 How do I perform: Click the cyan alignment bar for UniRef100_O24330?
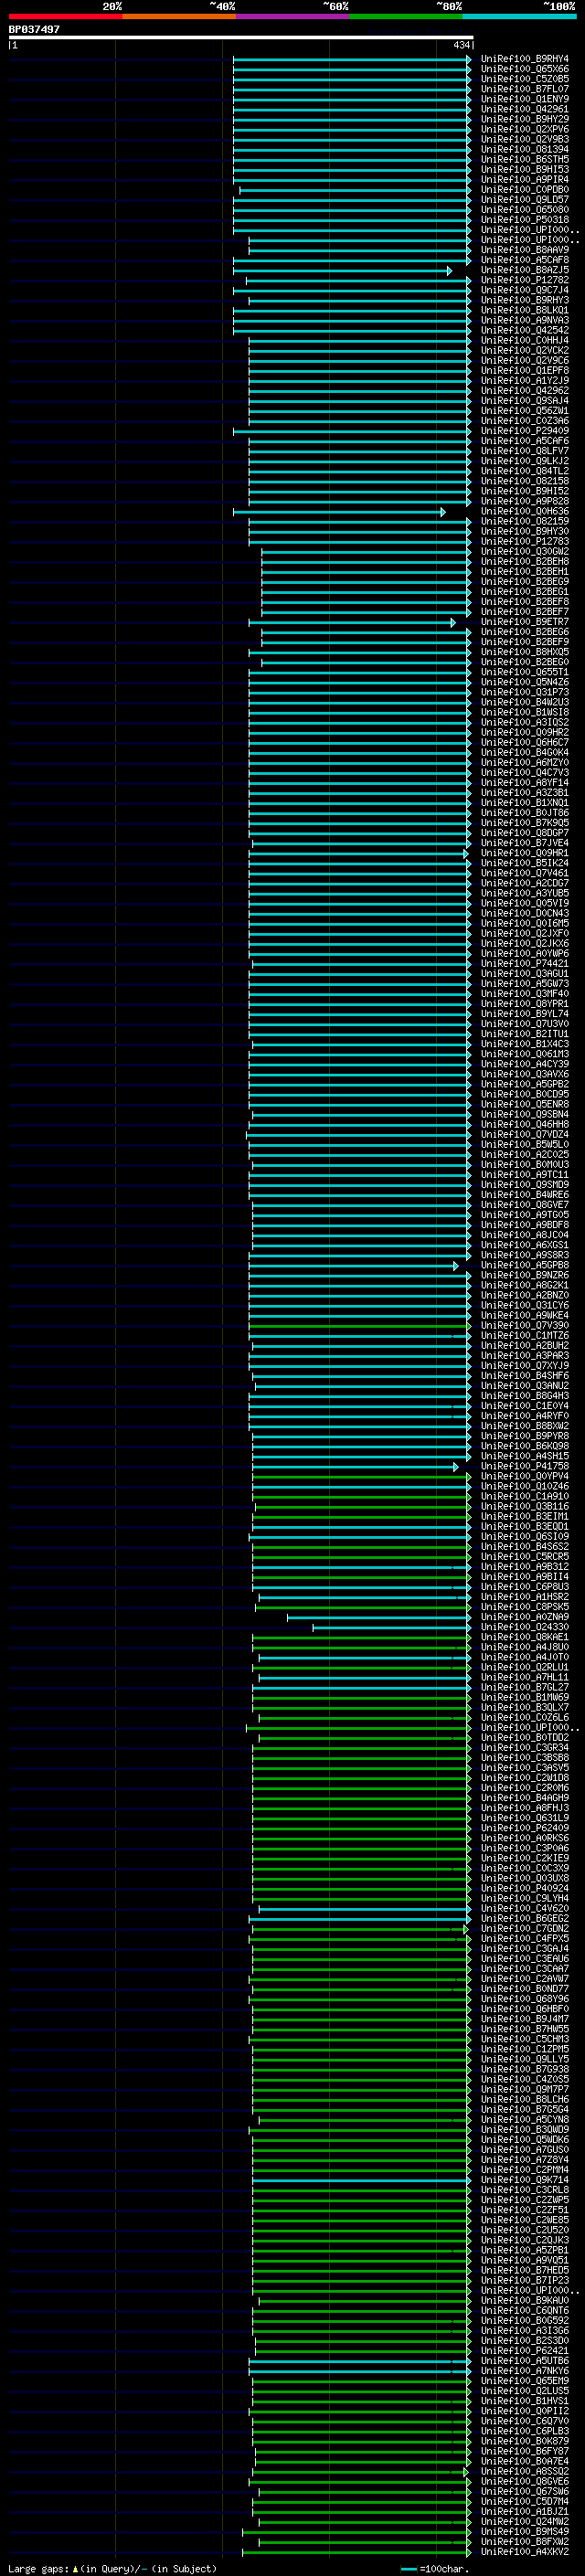pos(391,1627)
